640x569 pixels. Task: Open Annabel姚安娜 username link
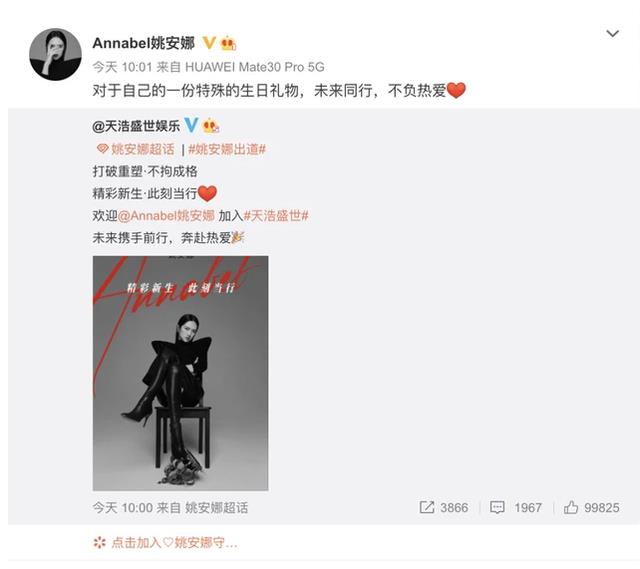144,43
